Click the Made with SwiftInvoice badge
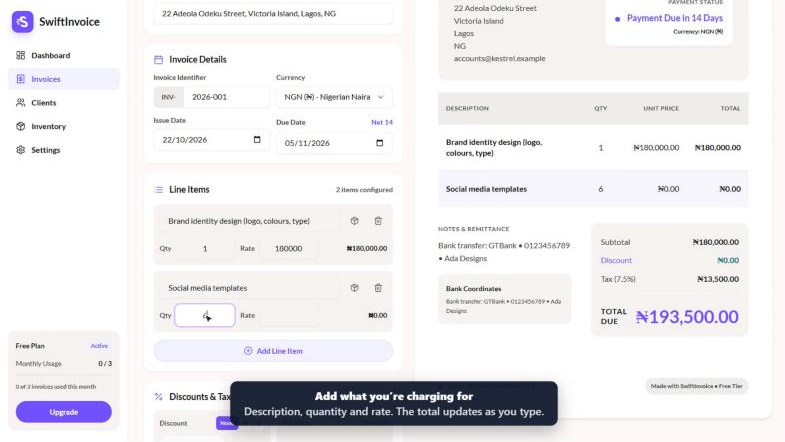This screenshot has width=785, height=442. 696,386
